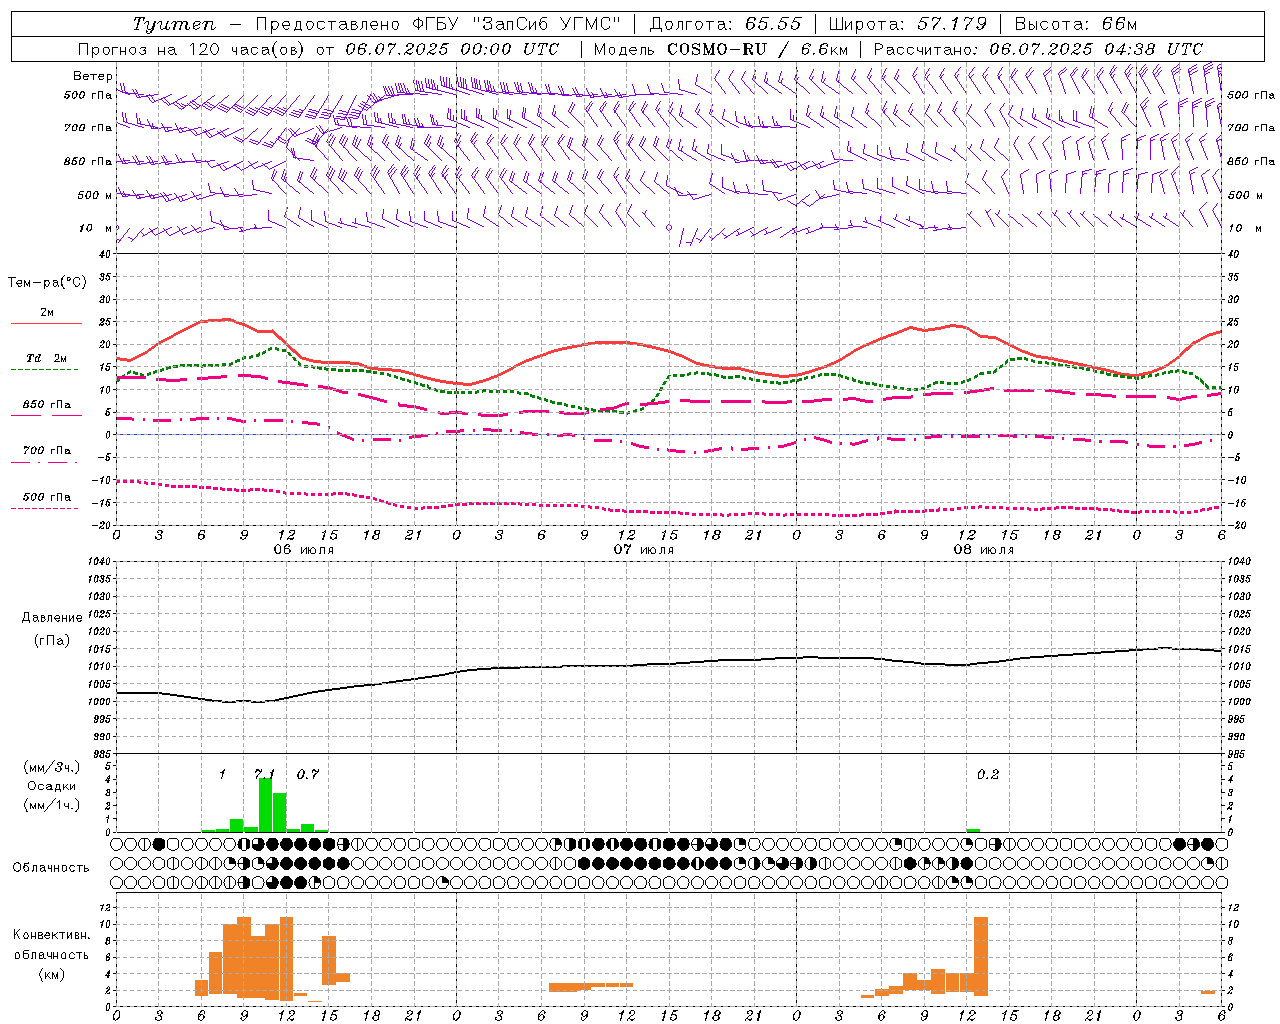Click the "500 м" wind level label at right

(x=1244, y=196)
